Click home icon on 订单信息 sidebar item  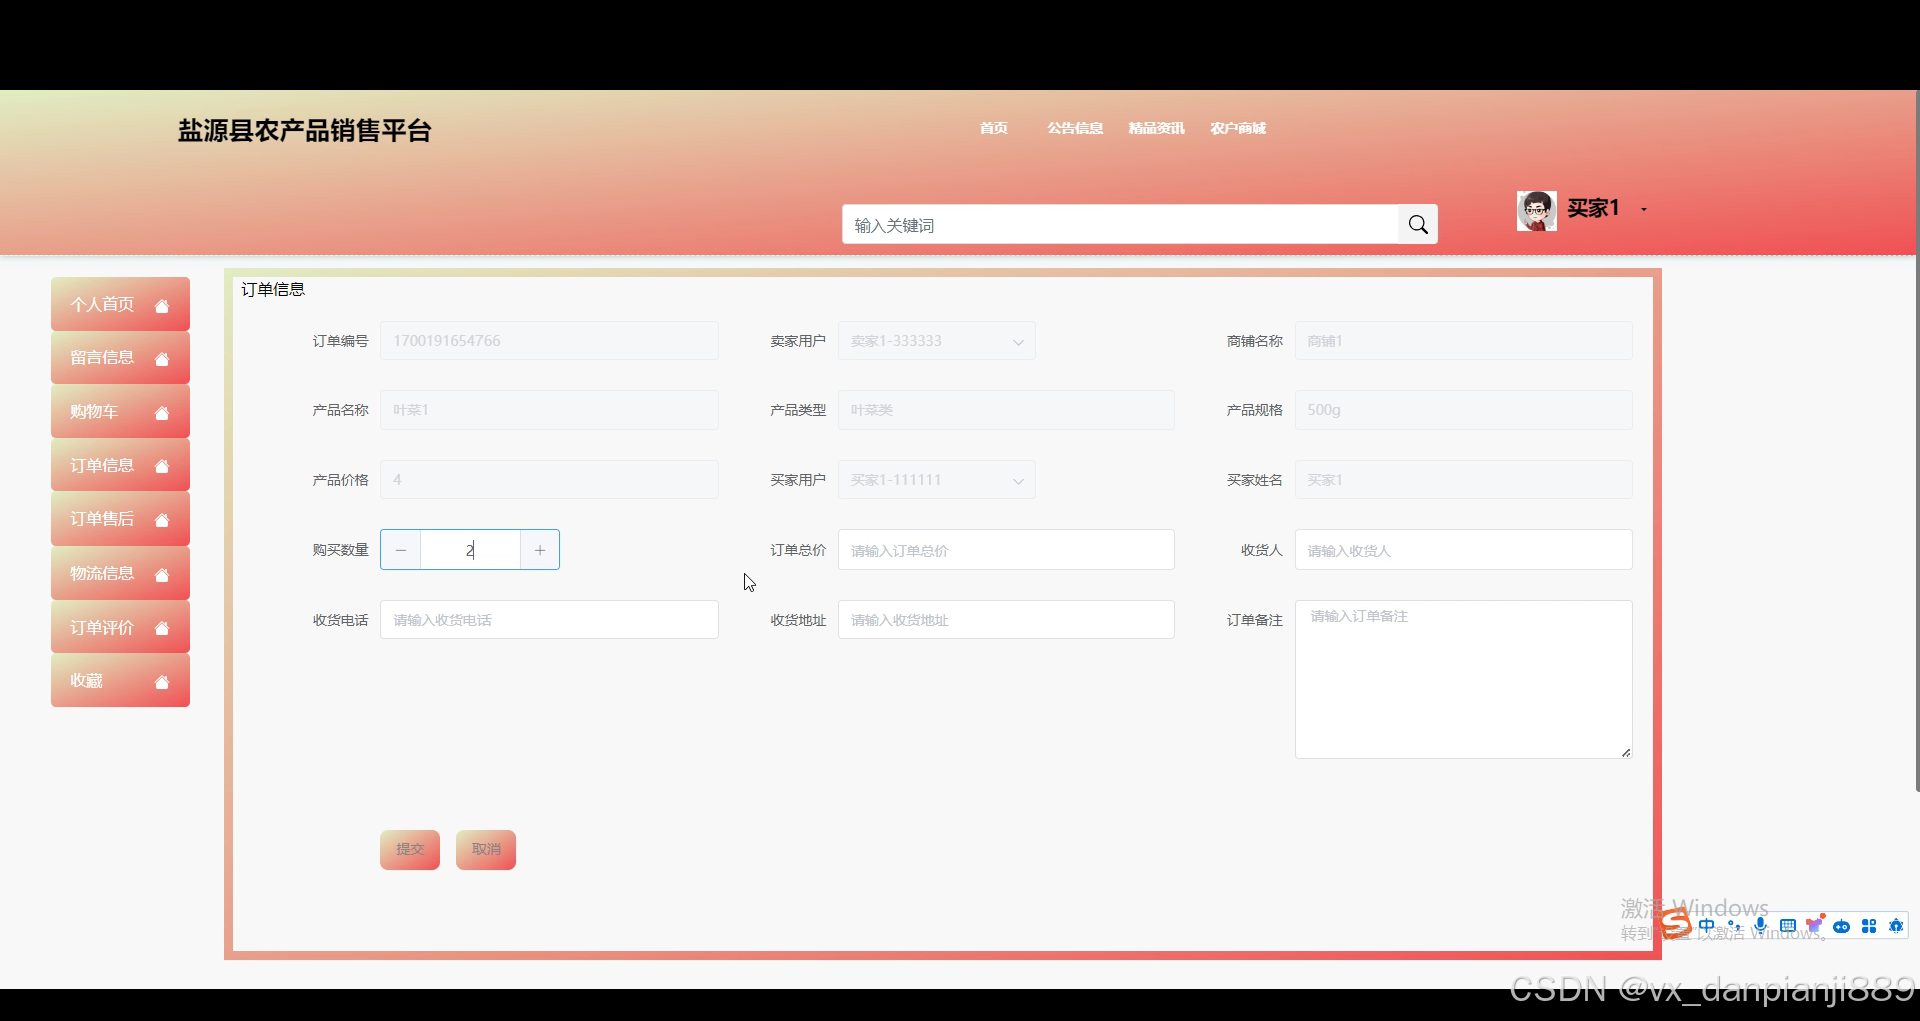(x=162, y=467)
